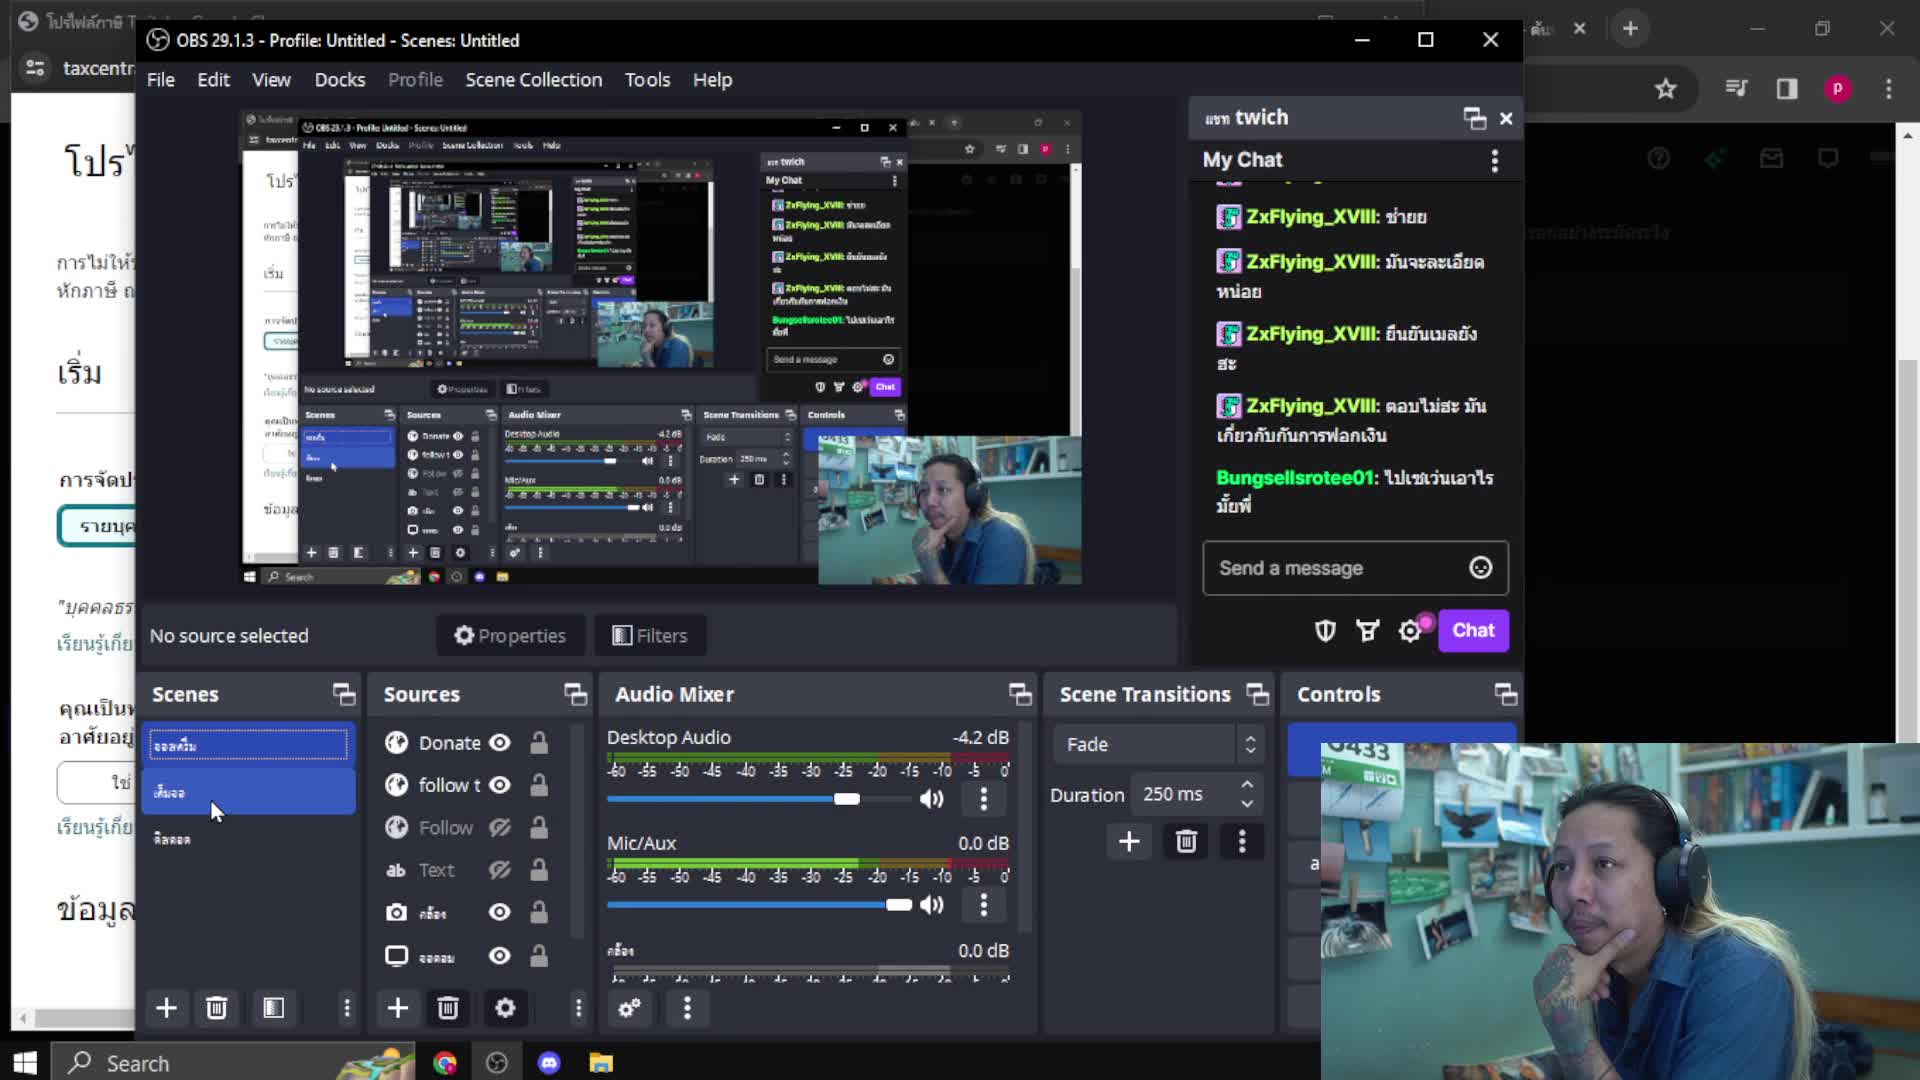Float the Scenes dock panel

tap(344, 694)
